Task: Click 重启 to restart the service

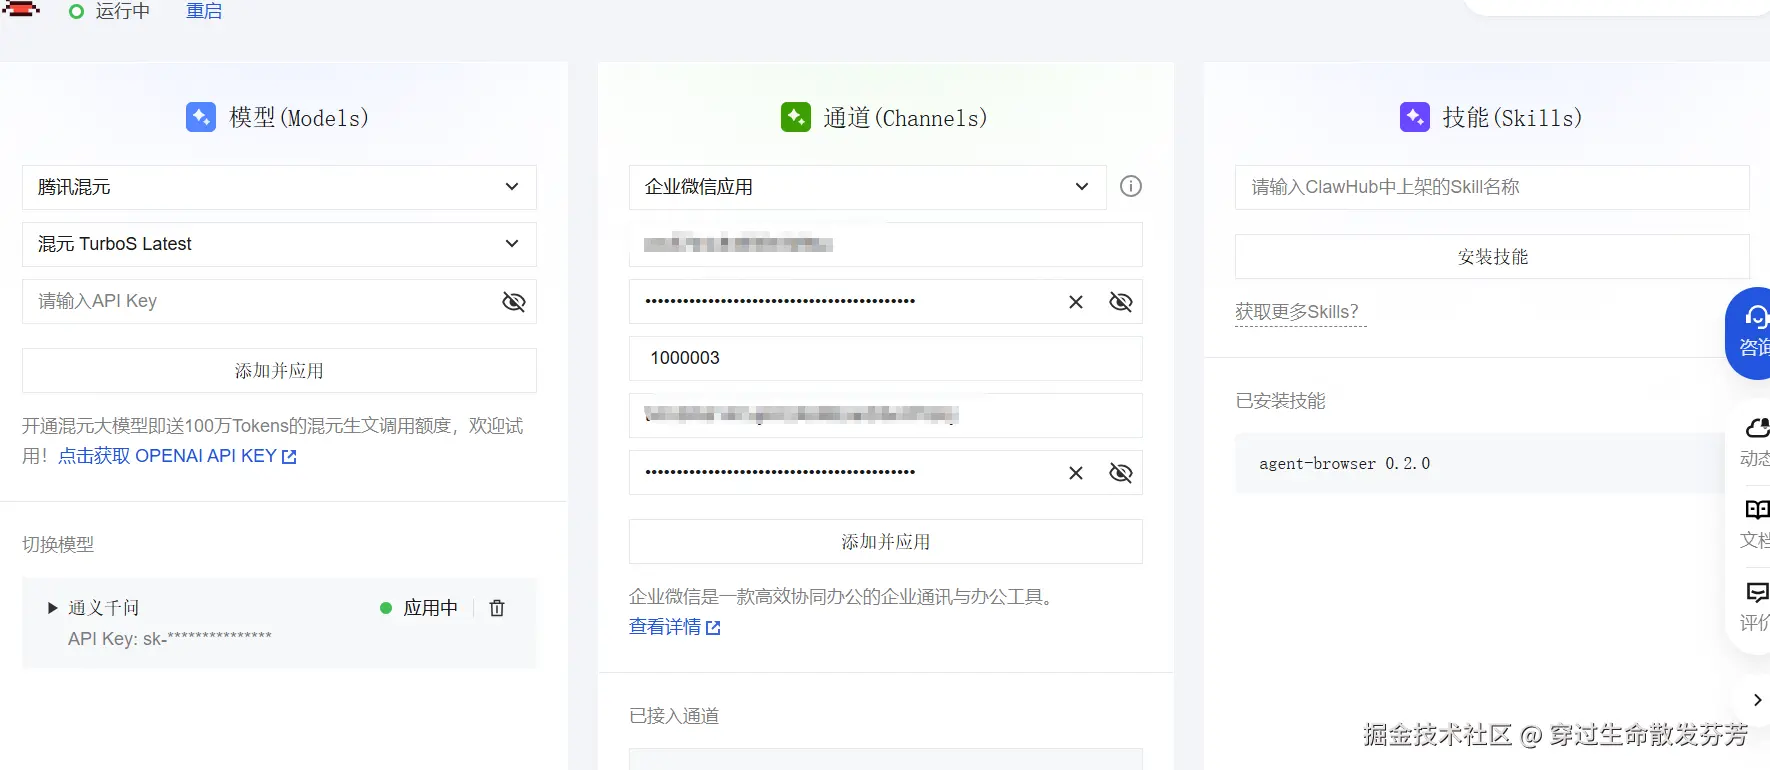Action: (x=204, y=11)
